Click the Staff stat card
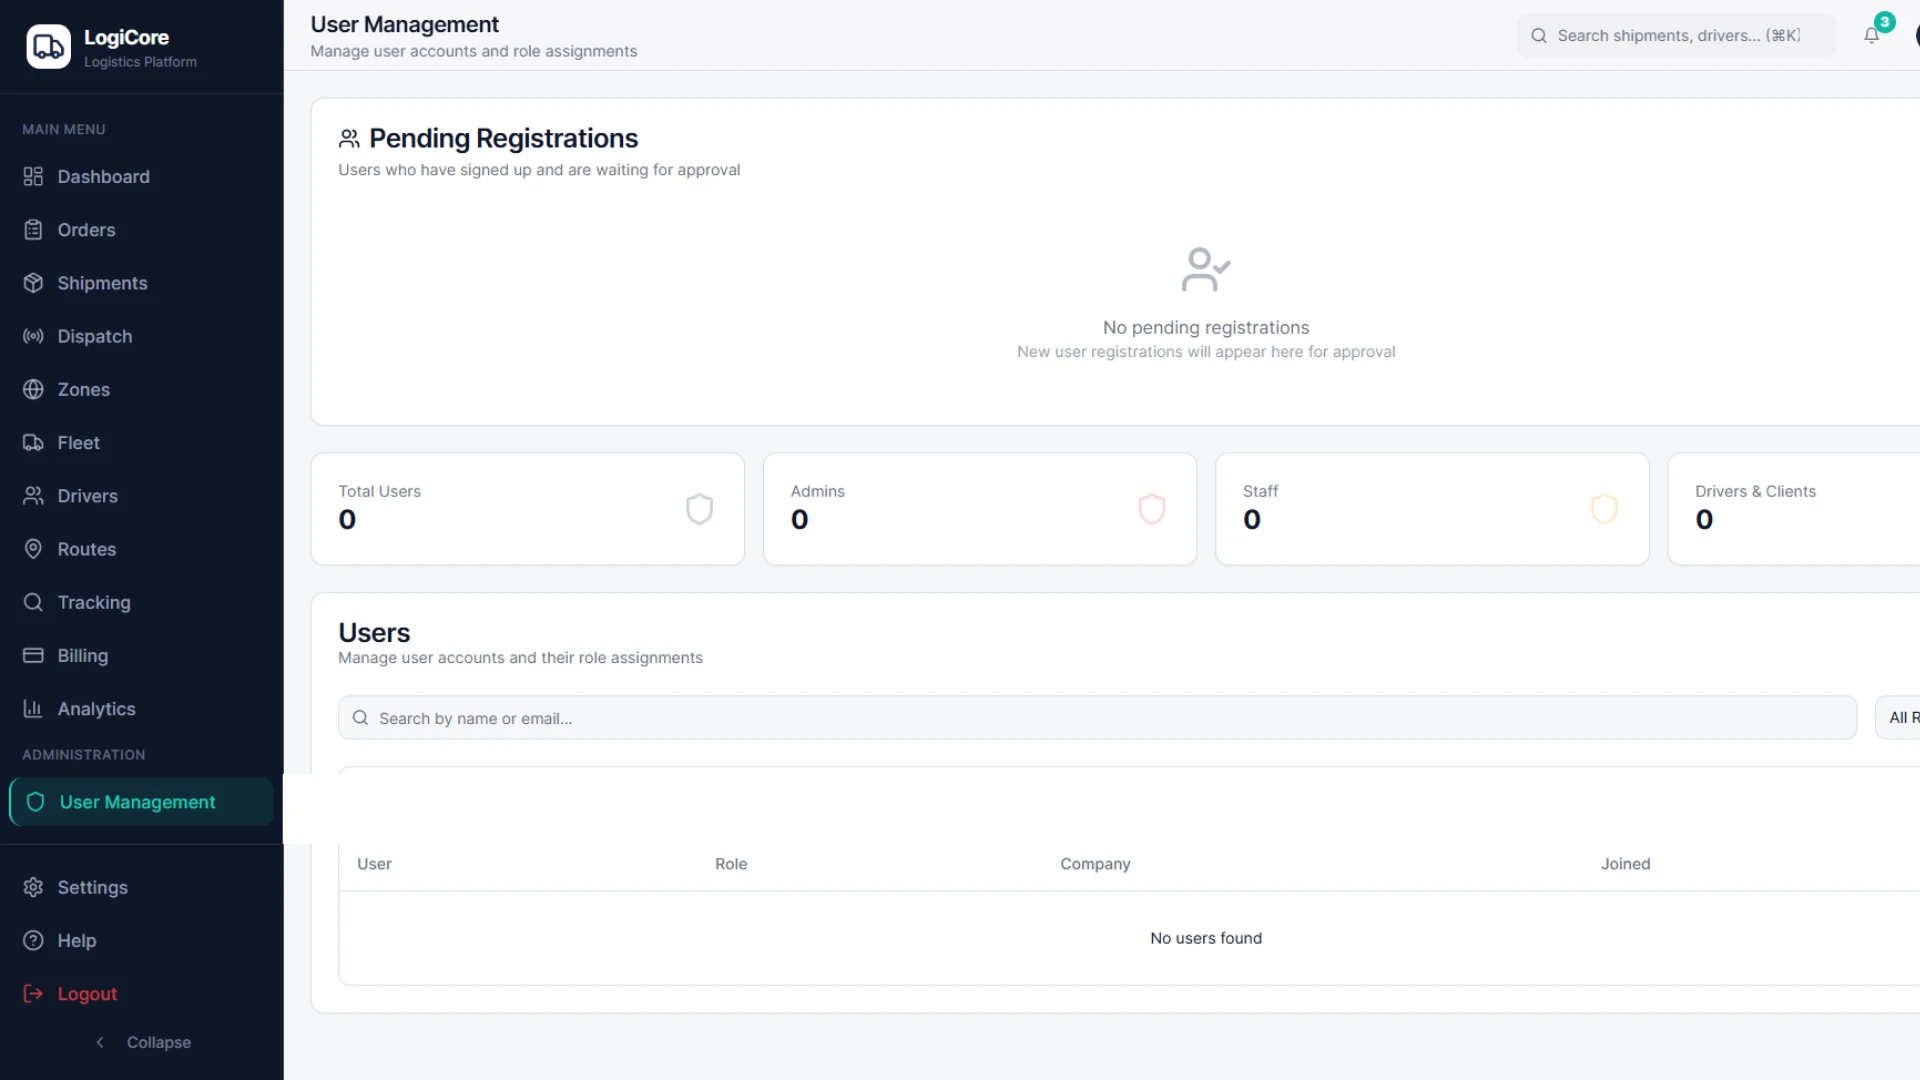 [x=1432, y=509]
